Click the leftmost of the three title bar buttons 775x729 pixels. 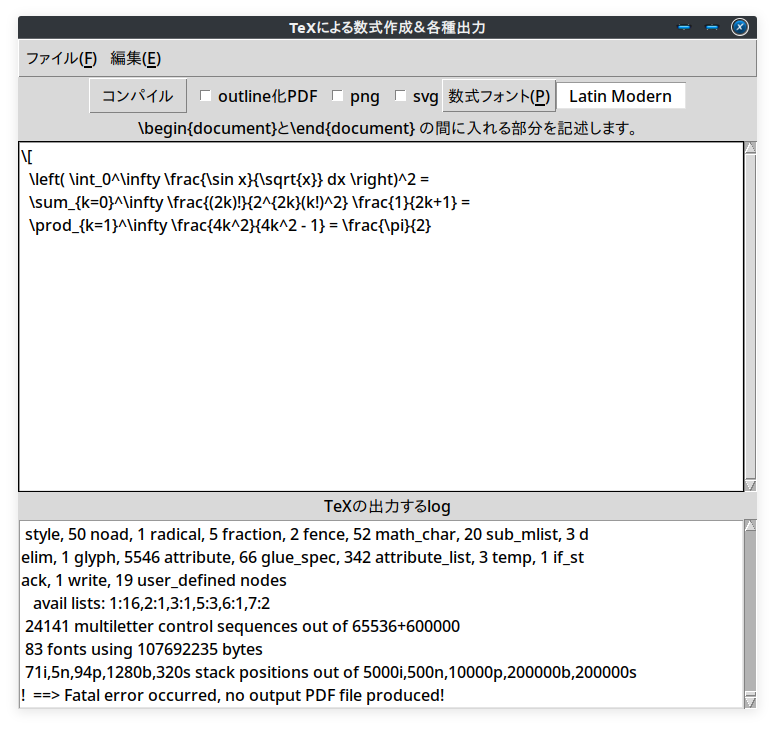684,27
